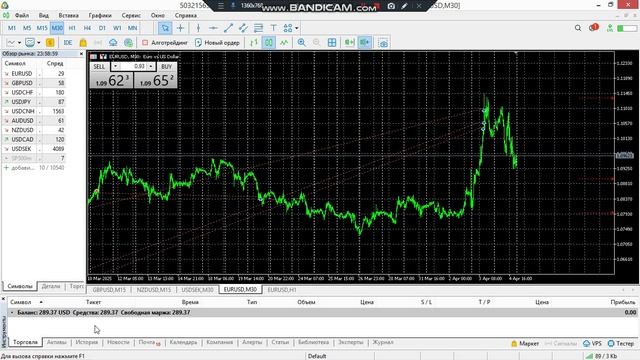The height and width of the screenshot is (360, 640).
Task: Collapse the Баланс summary row
Action: click(x=12, y=313)
